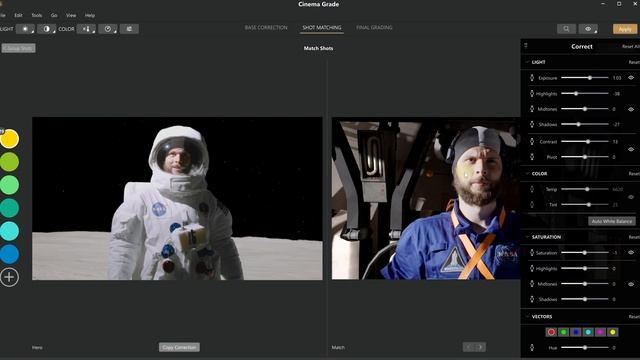The height and width of the screenshot is (360, 640).
Task: Click the Contrast adjust handle icon
Action: 532,142
